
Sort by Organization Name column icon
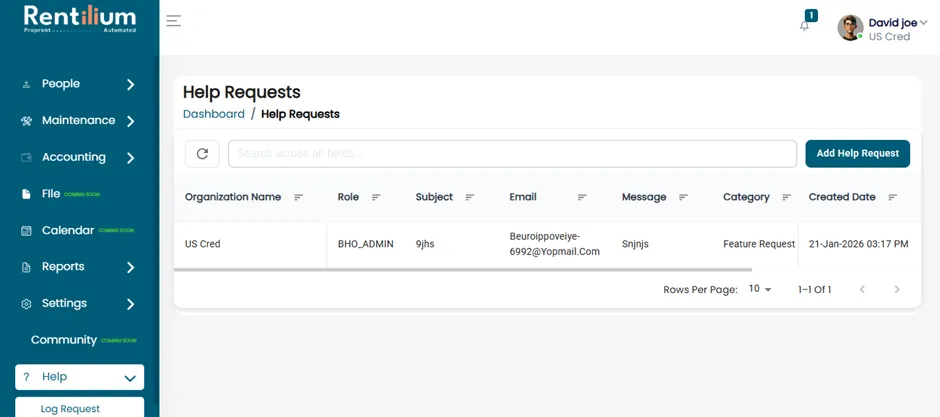(299, 197)
